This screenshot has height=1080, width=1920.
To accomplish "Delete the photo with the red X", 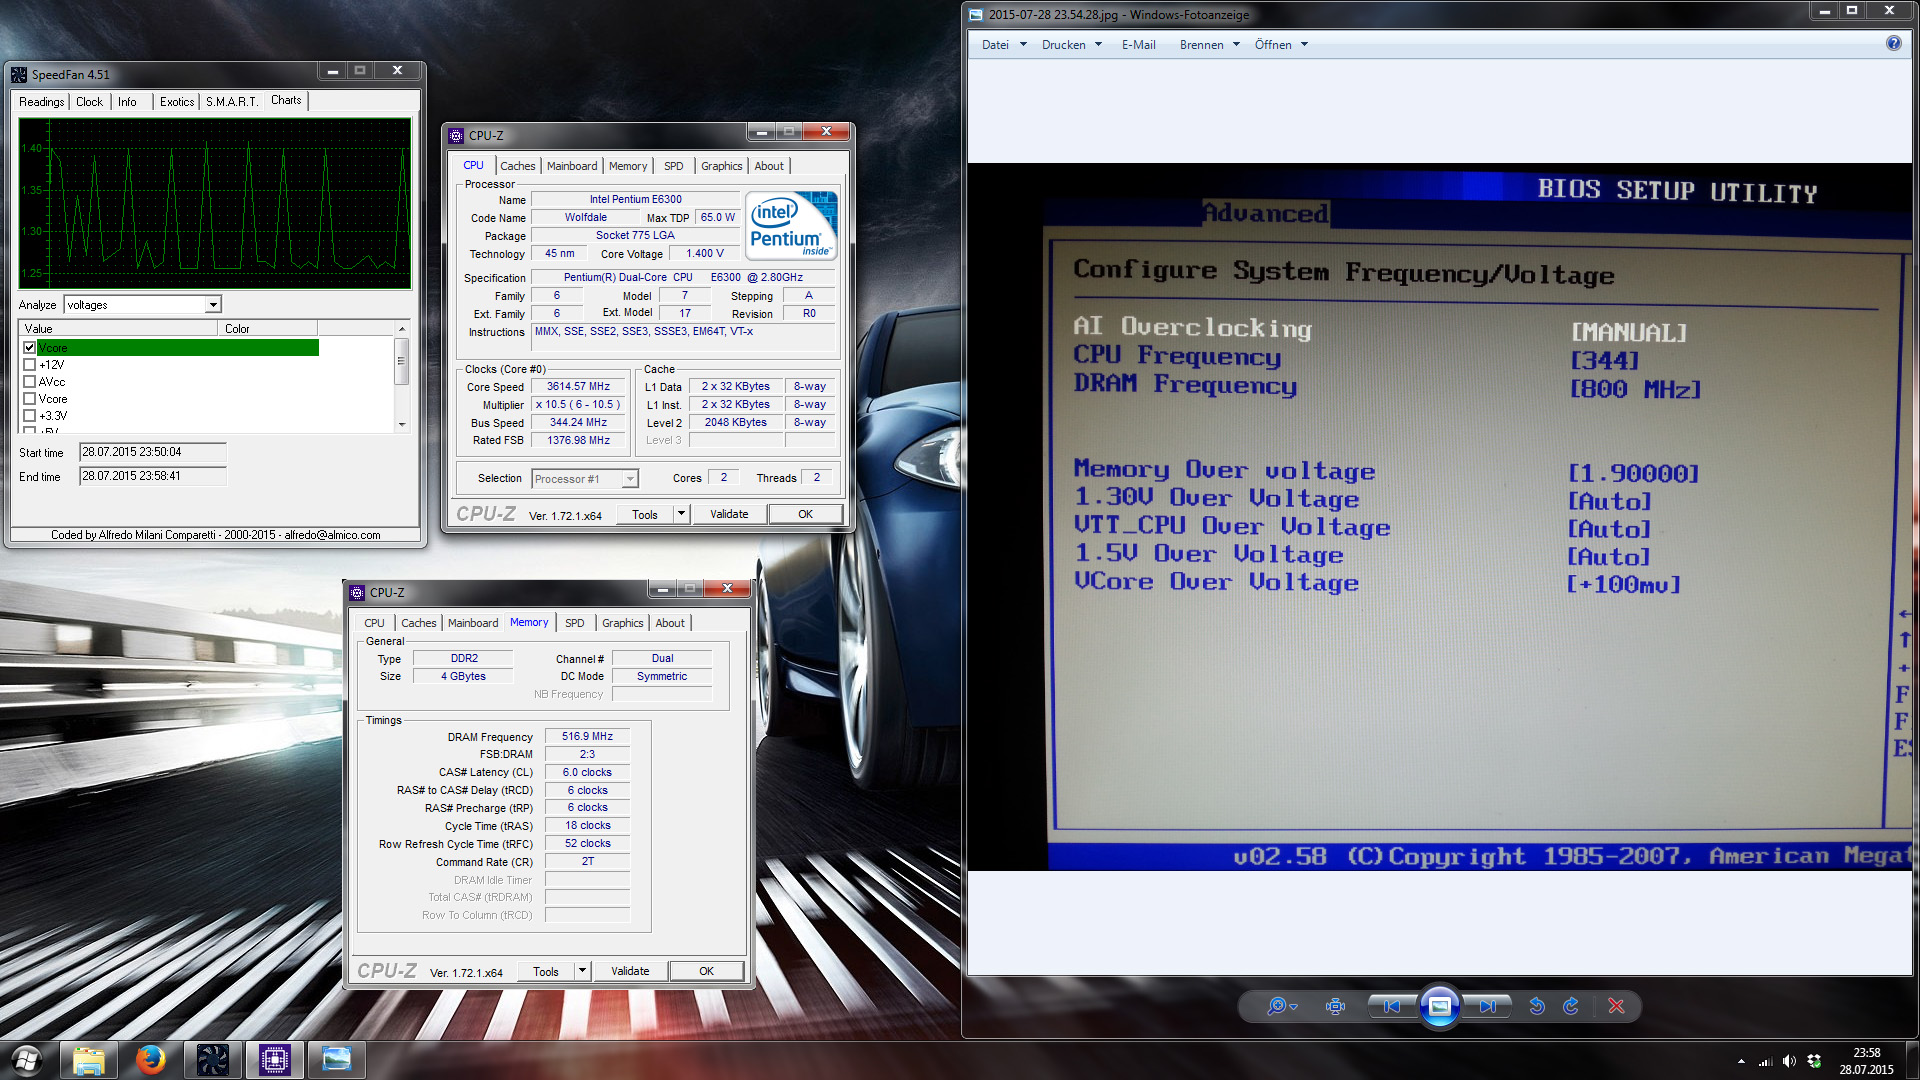I will coord(1616,1006).
